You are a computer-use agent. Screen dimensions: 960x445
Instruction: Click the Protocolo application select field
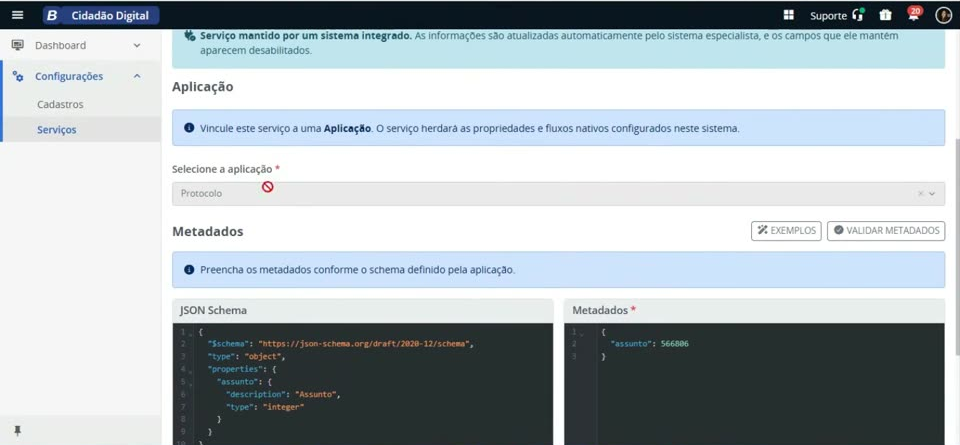(558, 193)
